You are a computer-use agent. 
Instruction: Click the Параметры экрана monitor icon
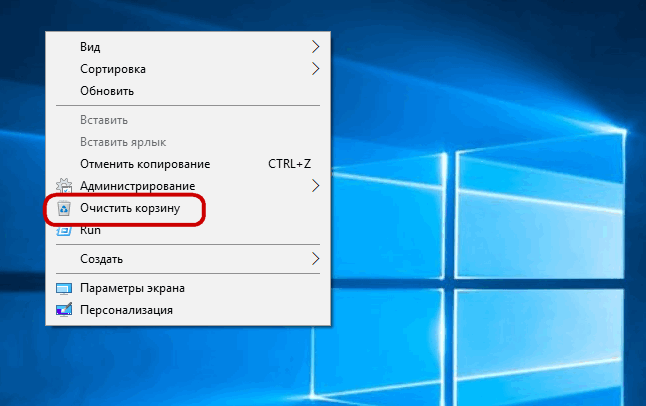[x=64, y=289]
